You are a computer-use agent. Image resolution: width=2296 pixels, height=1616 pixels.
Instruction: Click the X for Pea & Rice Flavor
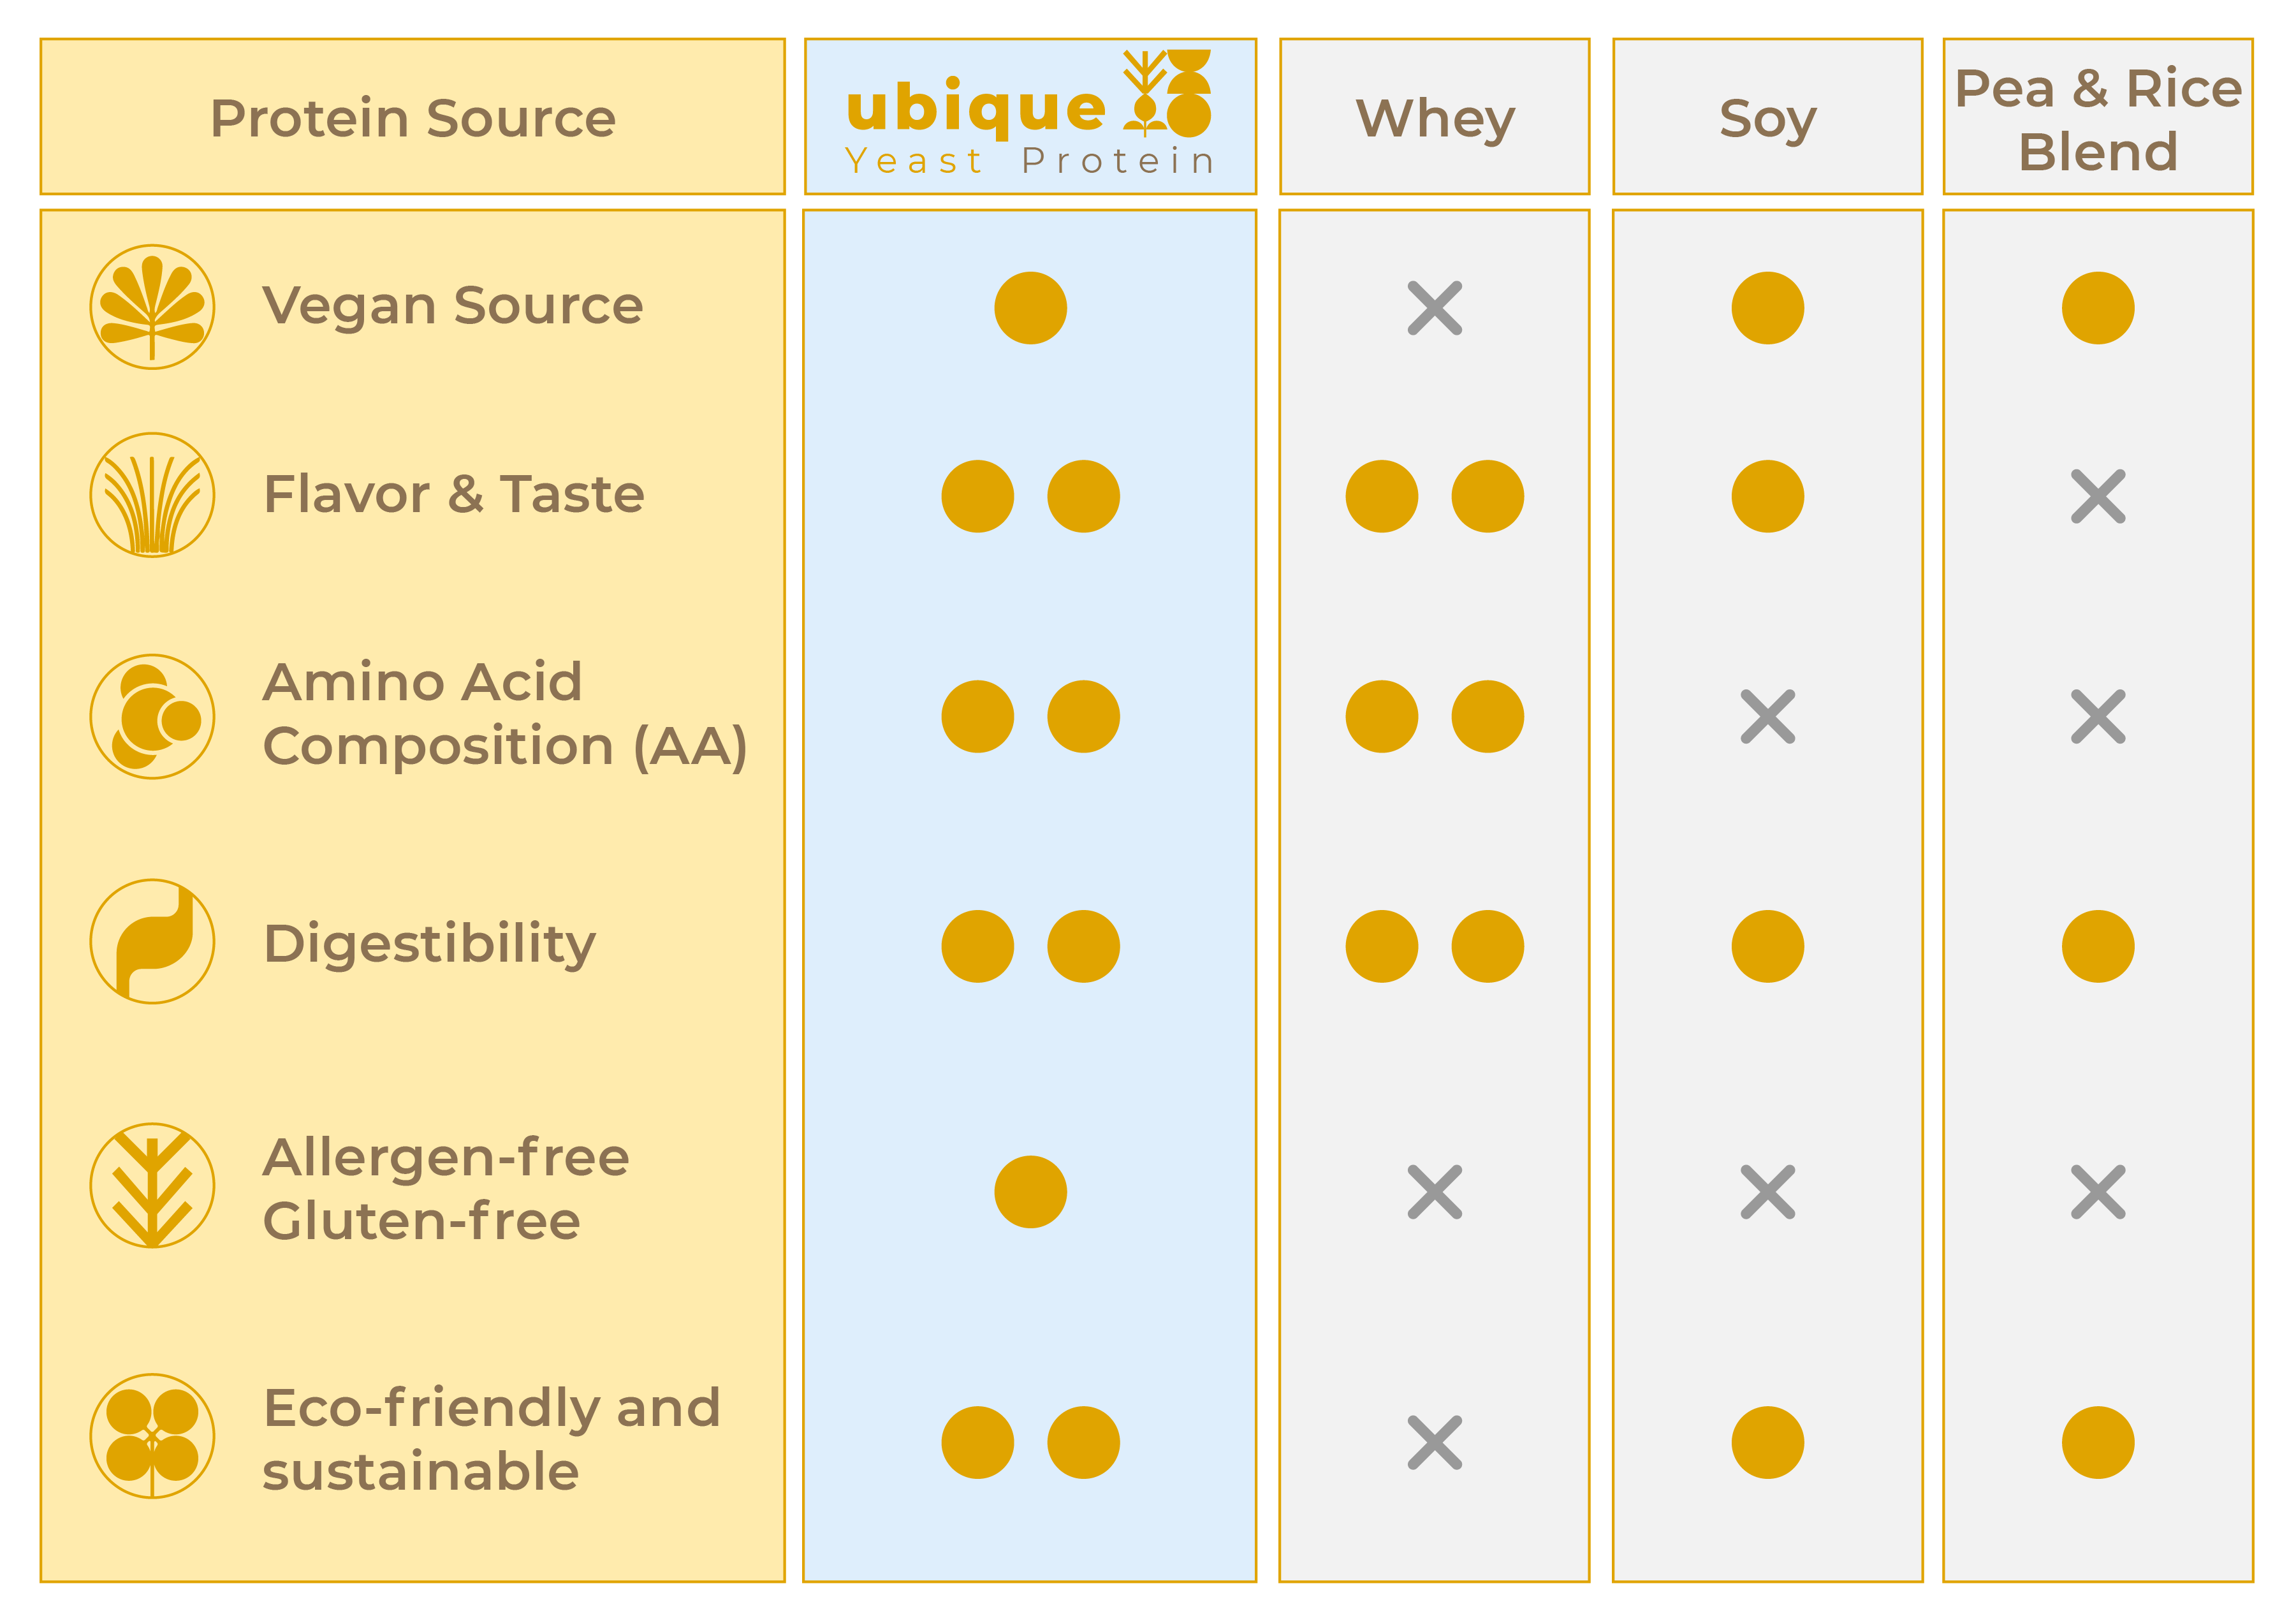tap(2097, 496)
